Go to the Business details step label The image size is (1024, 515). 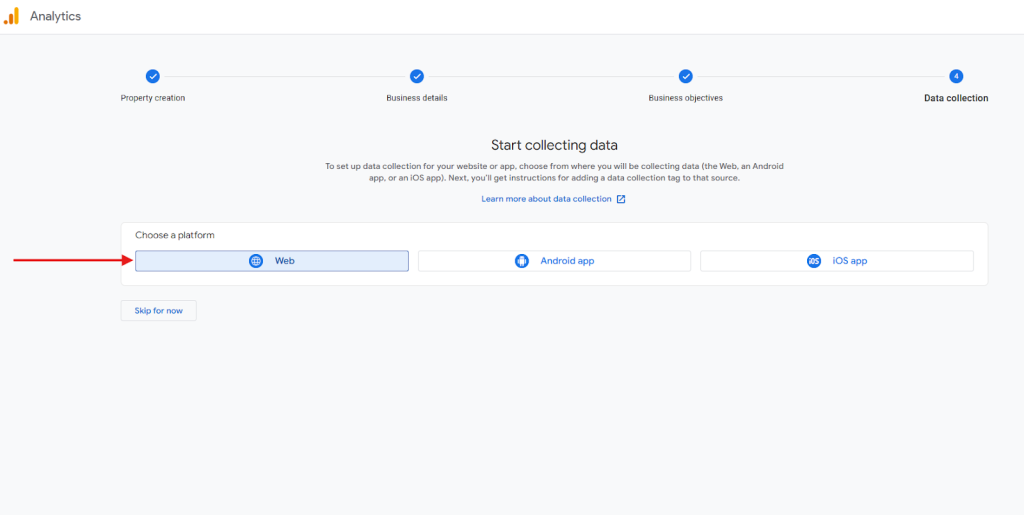[417, 98]
